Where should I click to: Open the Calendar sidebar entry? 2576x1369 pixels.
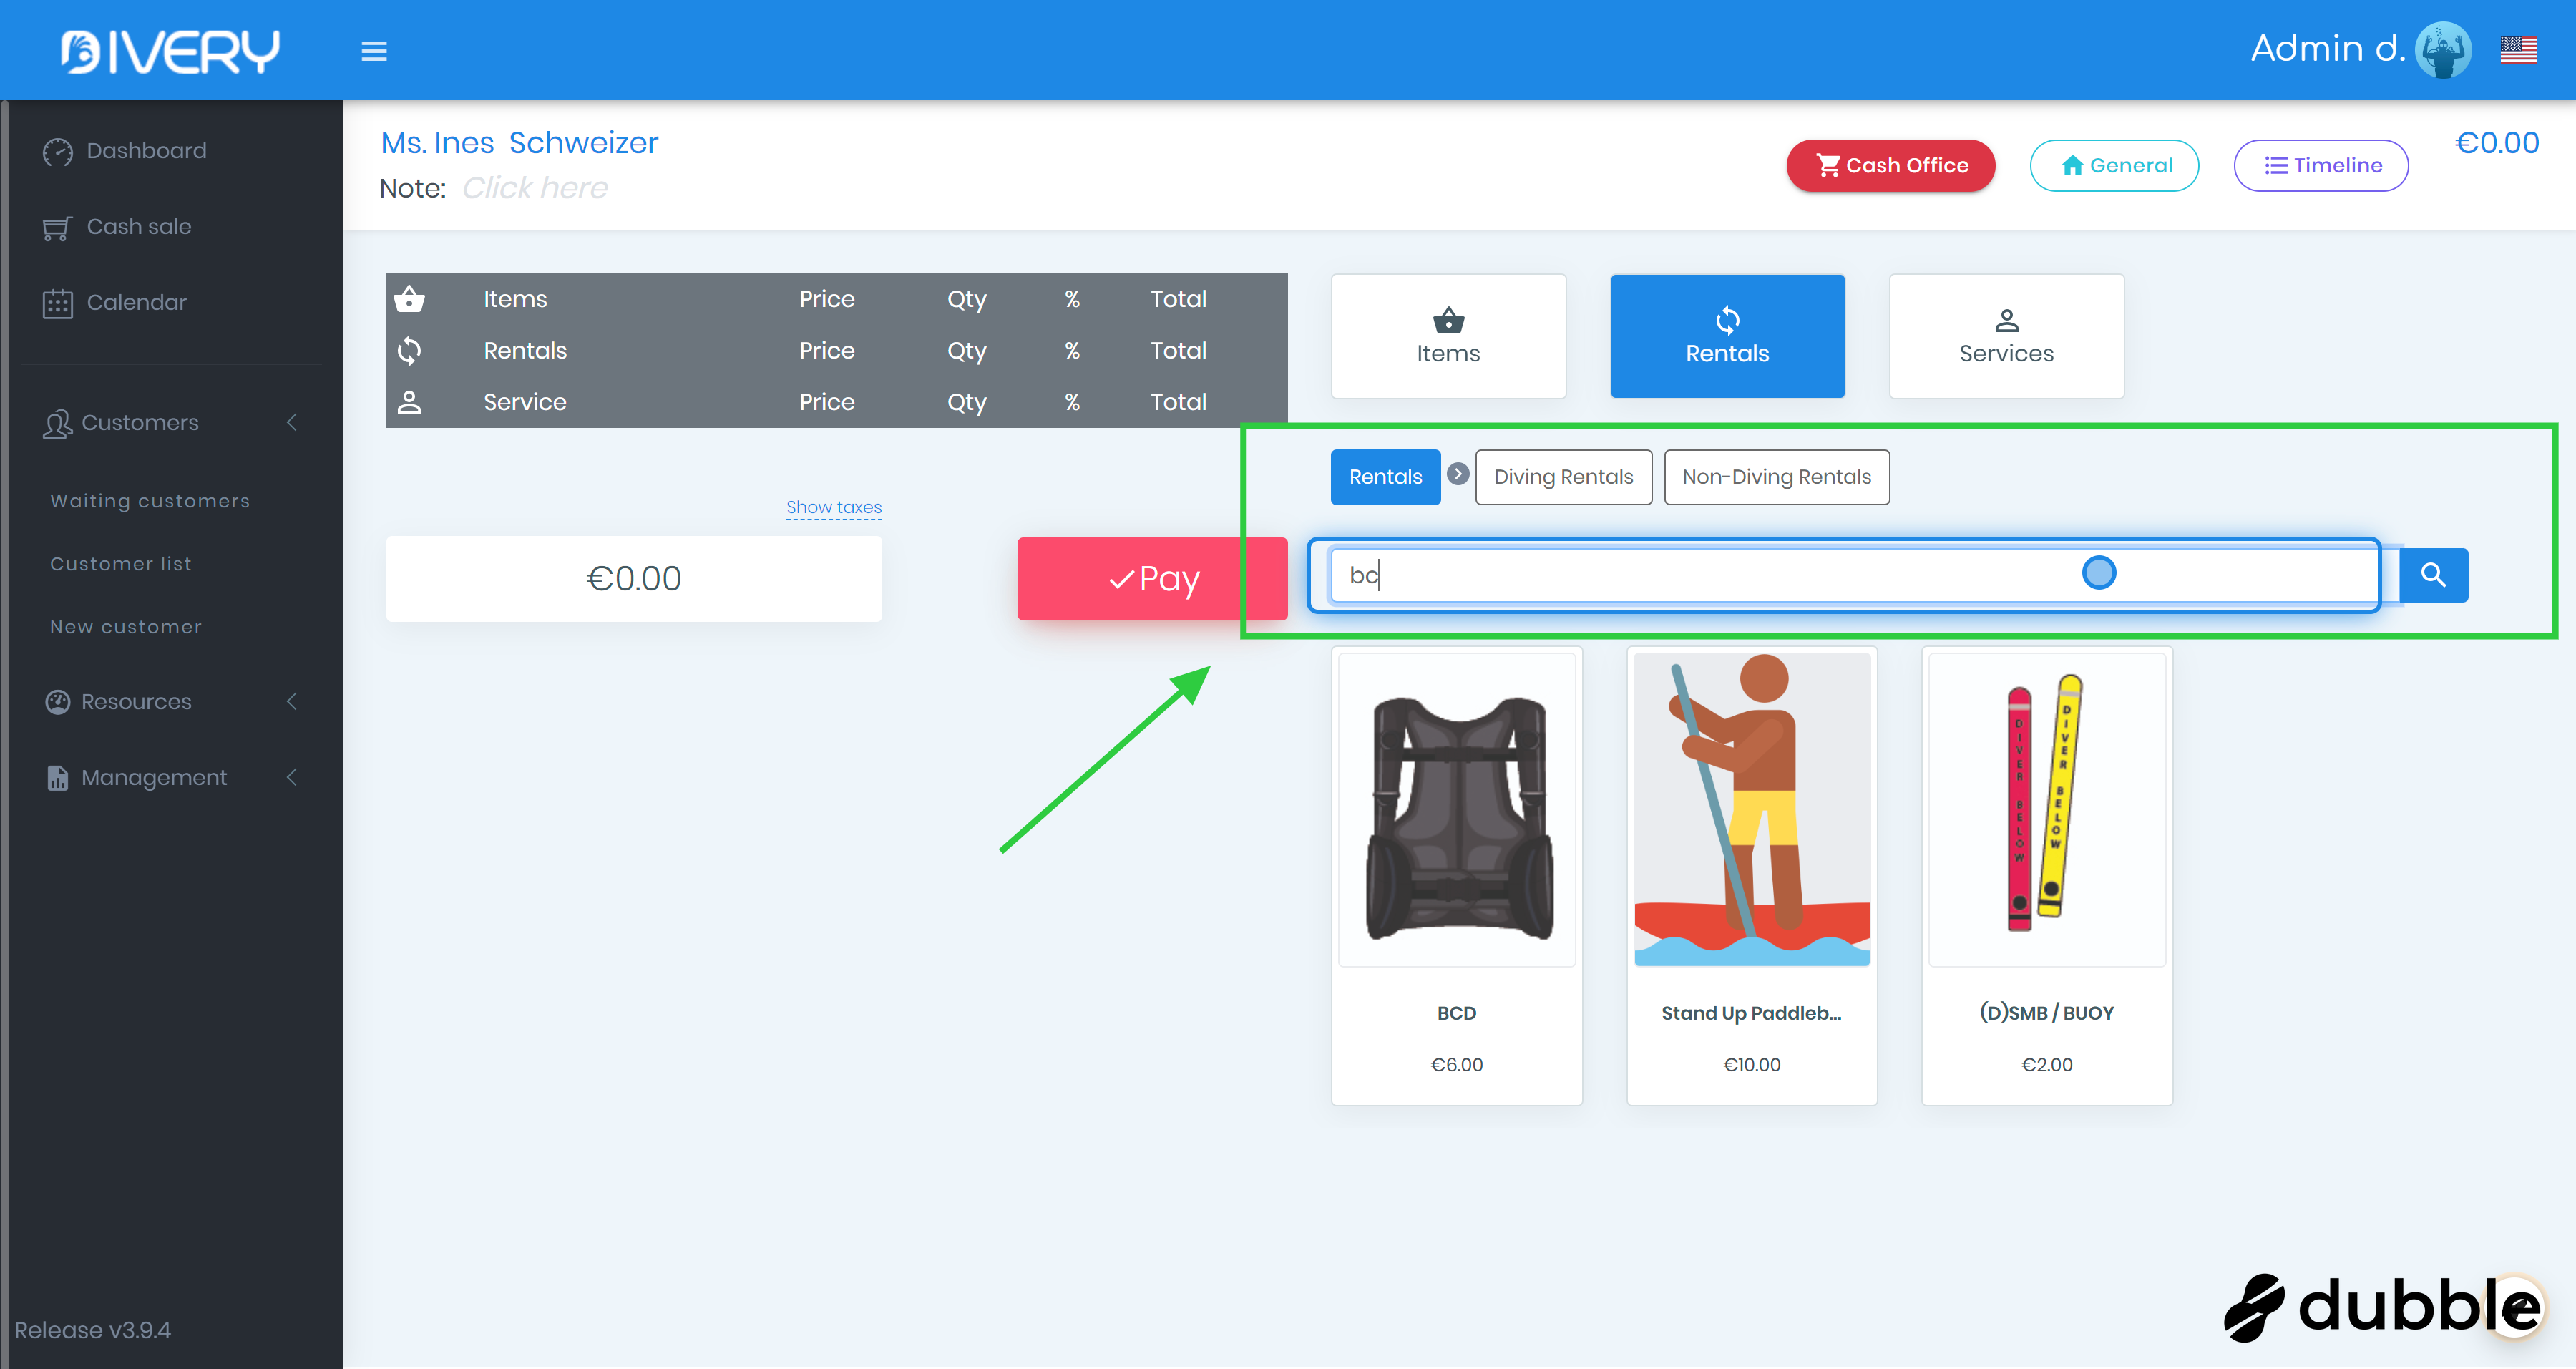[136, 303]
